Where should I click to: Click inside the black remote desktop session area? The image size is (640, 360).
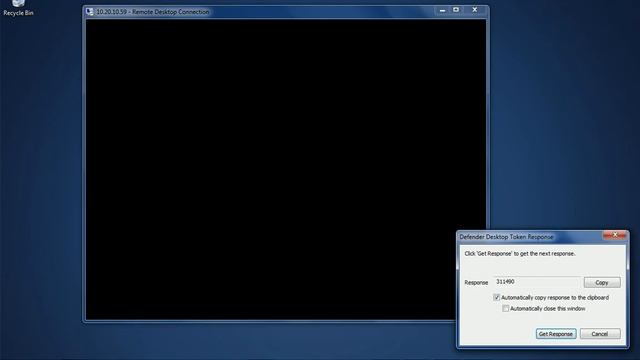pyautogui.click(x=286, y=169)
